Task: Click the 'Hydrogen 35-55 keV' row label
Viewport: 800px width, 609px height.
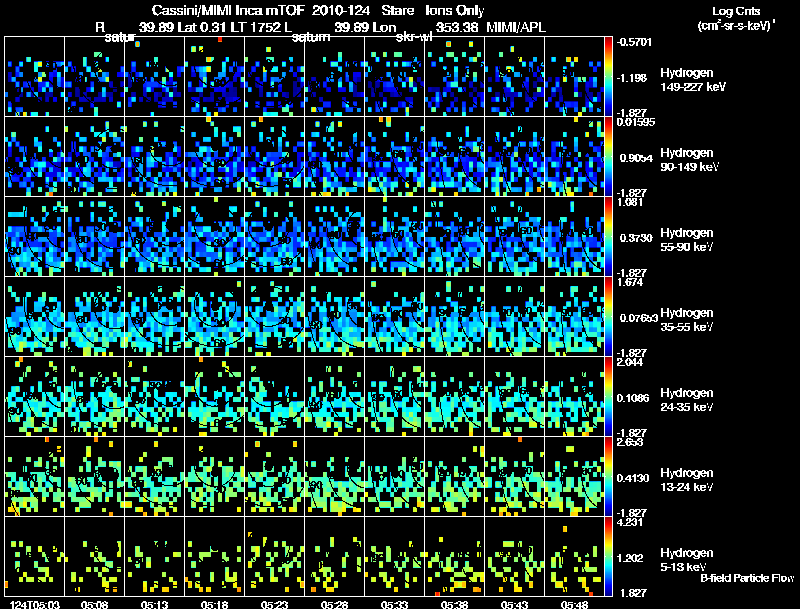Action: (687, 320)
